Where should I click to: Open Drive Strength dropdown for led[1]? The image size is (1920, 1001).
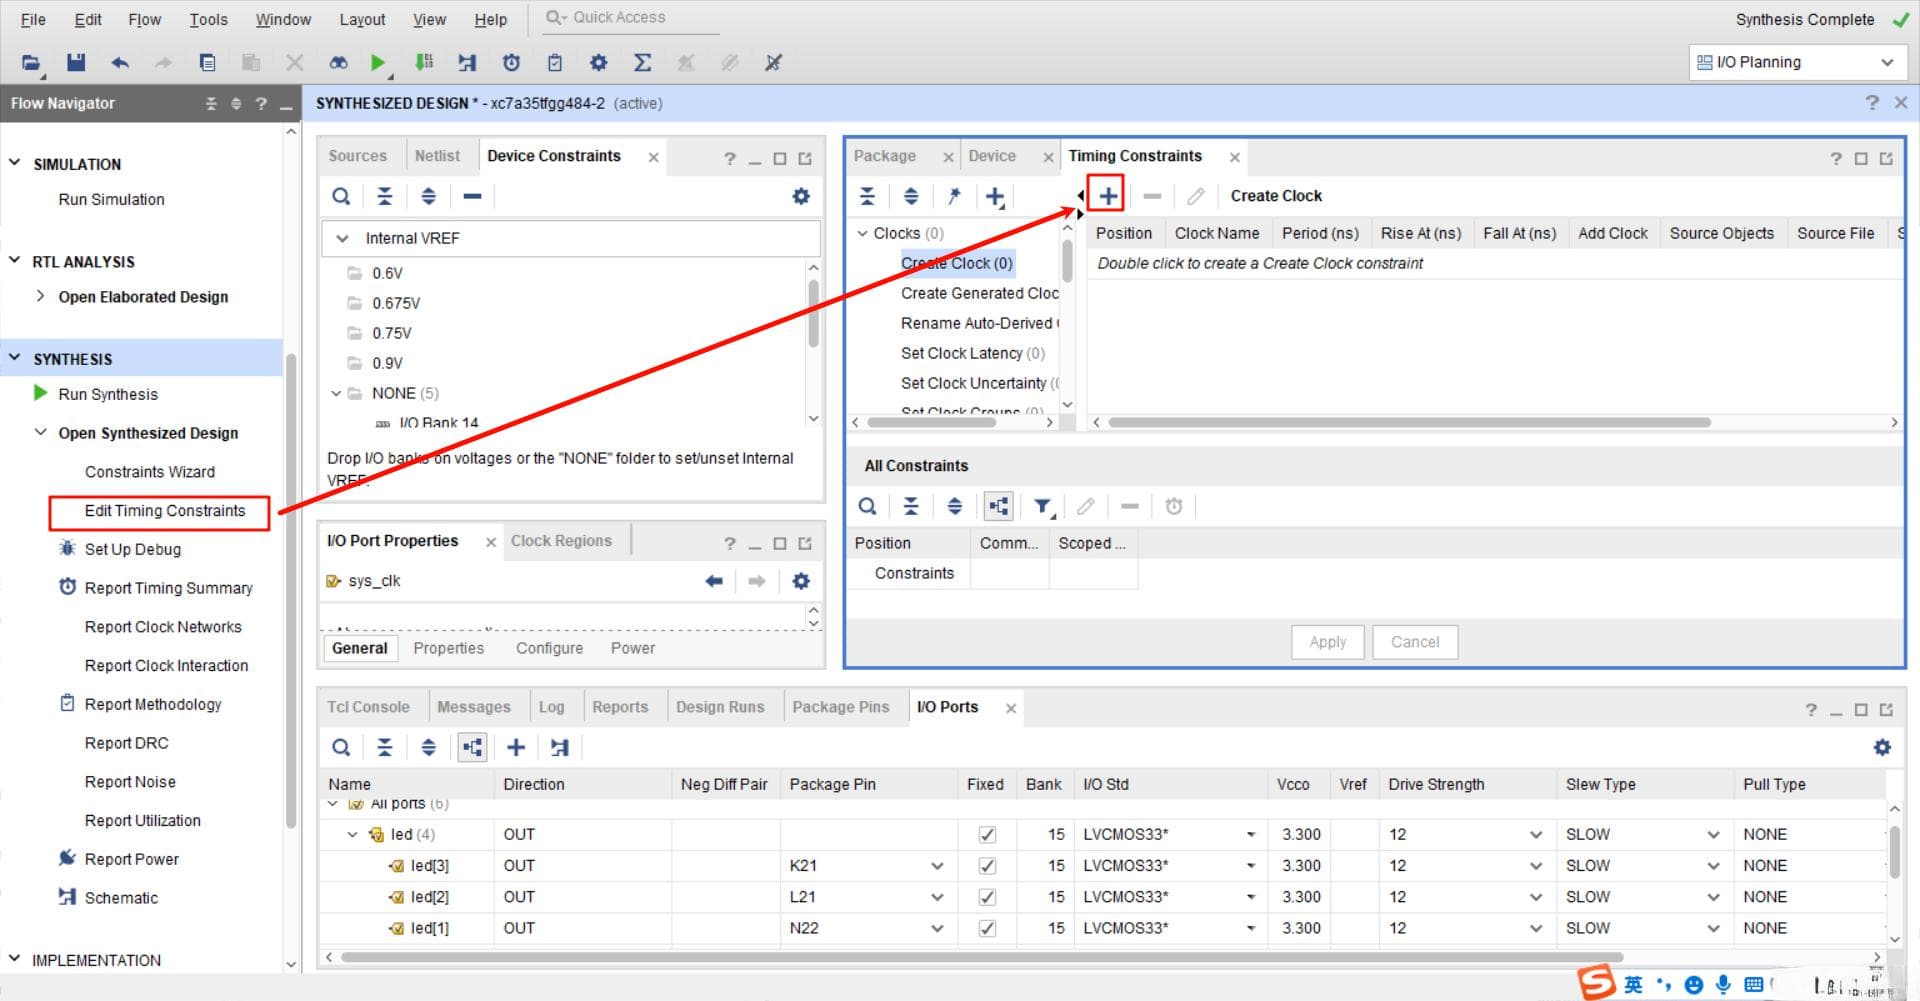pos(1536,928)
